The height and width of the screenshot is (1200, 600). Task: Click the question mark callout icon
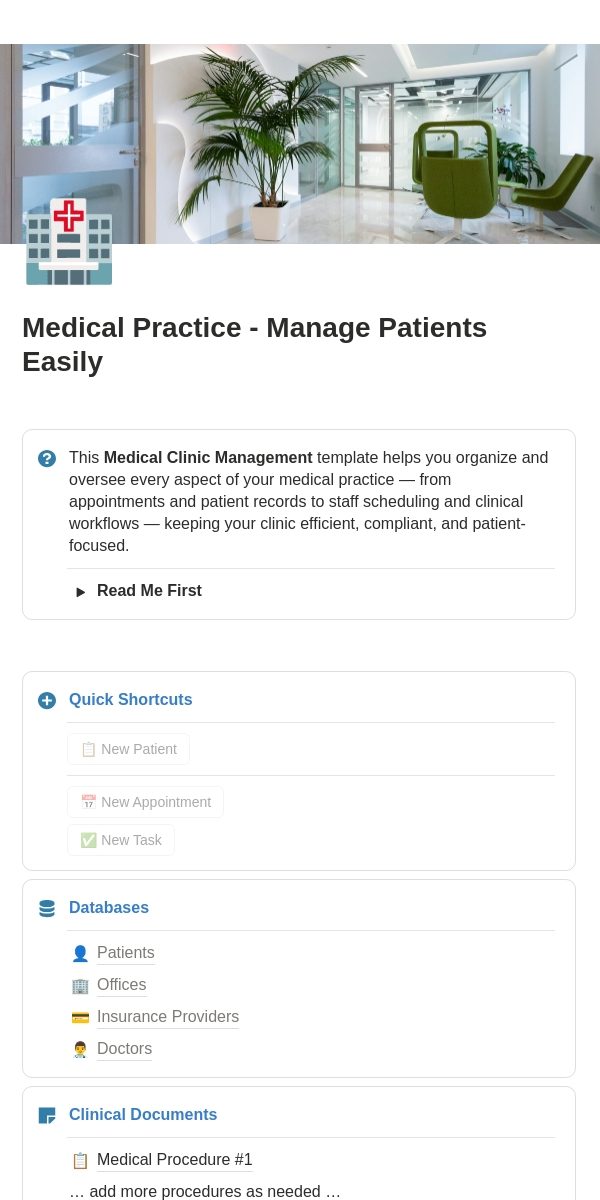47,458
